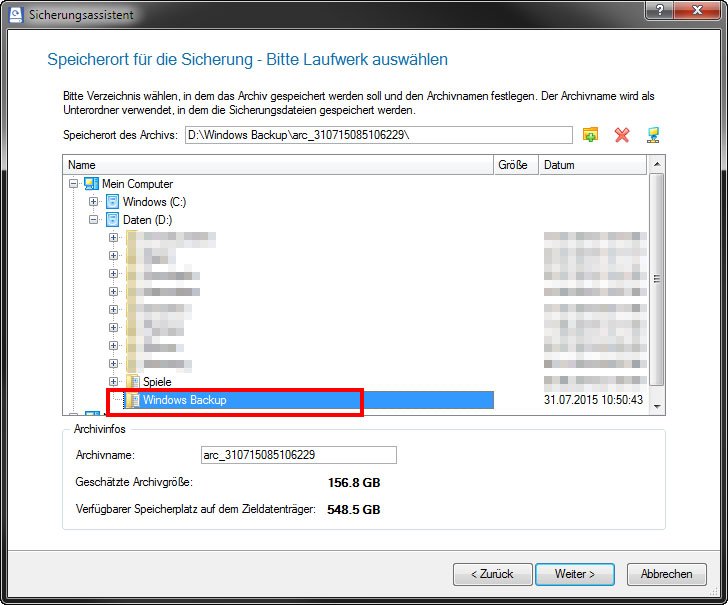Screen dimensions: 728x605
Task: Expand the Windows (C:) drive
Action: [x=94, y=202]
